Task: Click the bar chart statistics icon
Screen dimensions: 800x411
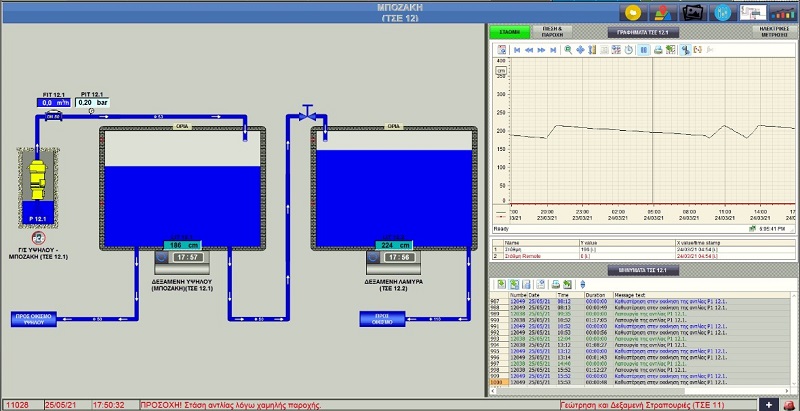Action: coord(782,12)
